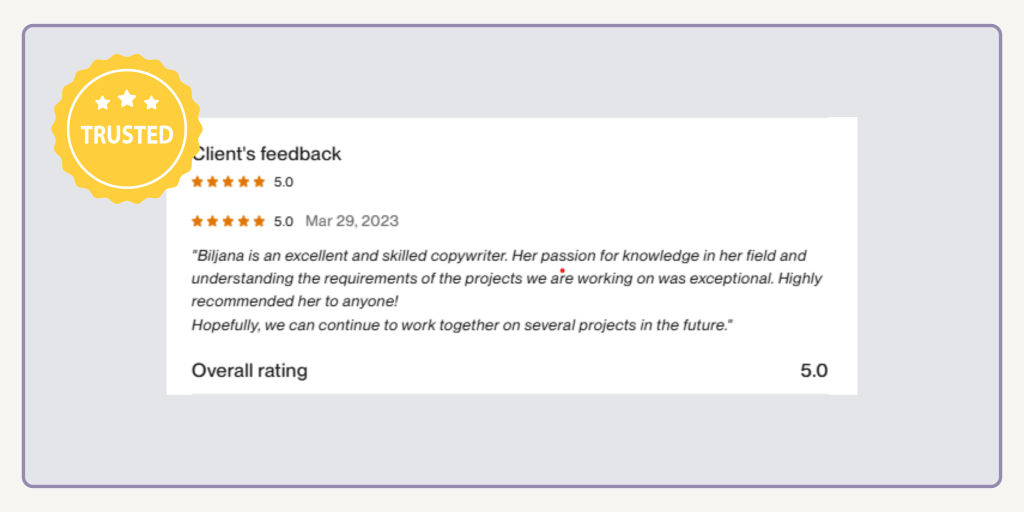1024x512 pixels.
Task: Click the fourth star beside the review date
Action: [x=244, y=221]
